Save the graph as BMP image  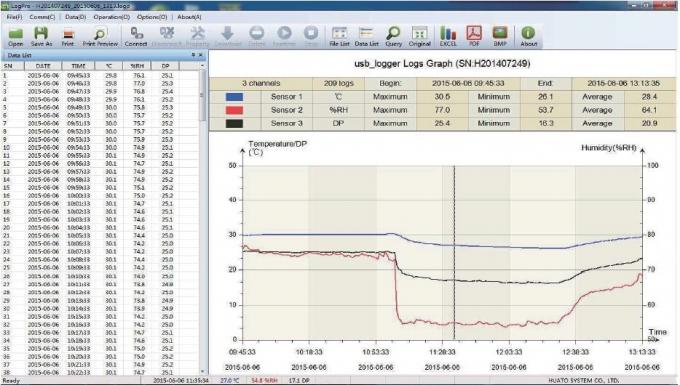point(500,36)
